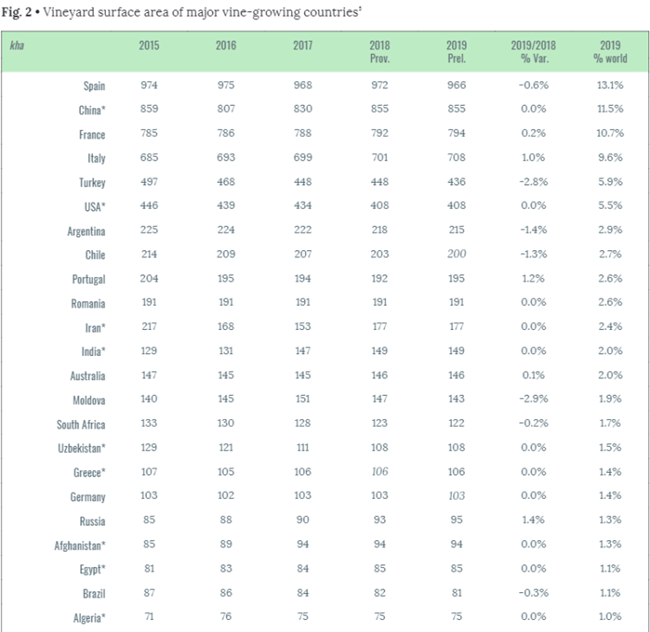Select the France row label
The height and width of the screenshot is (632, 650).
point(91,134)
